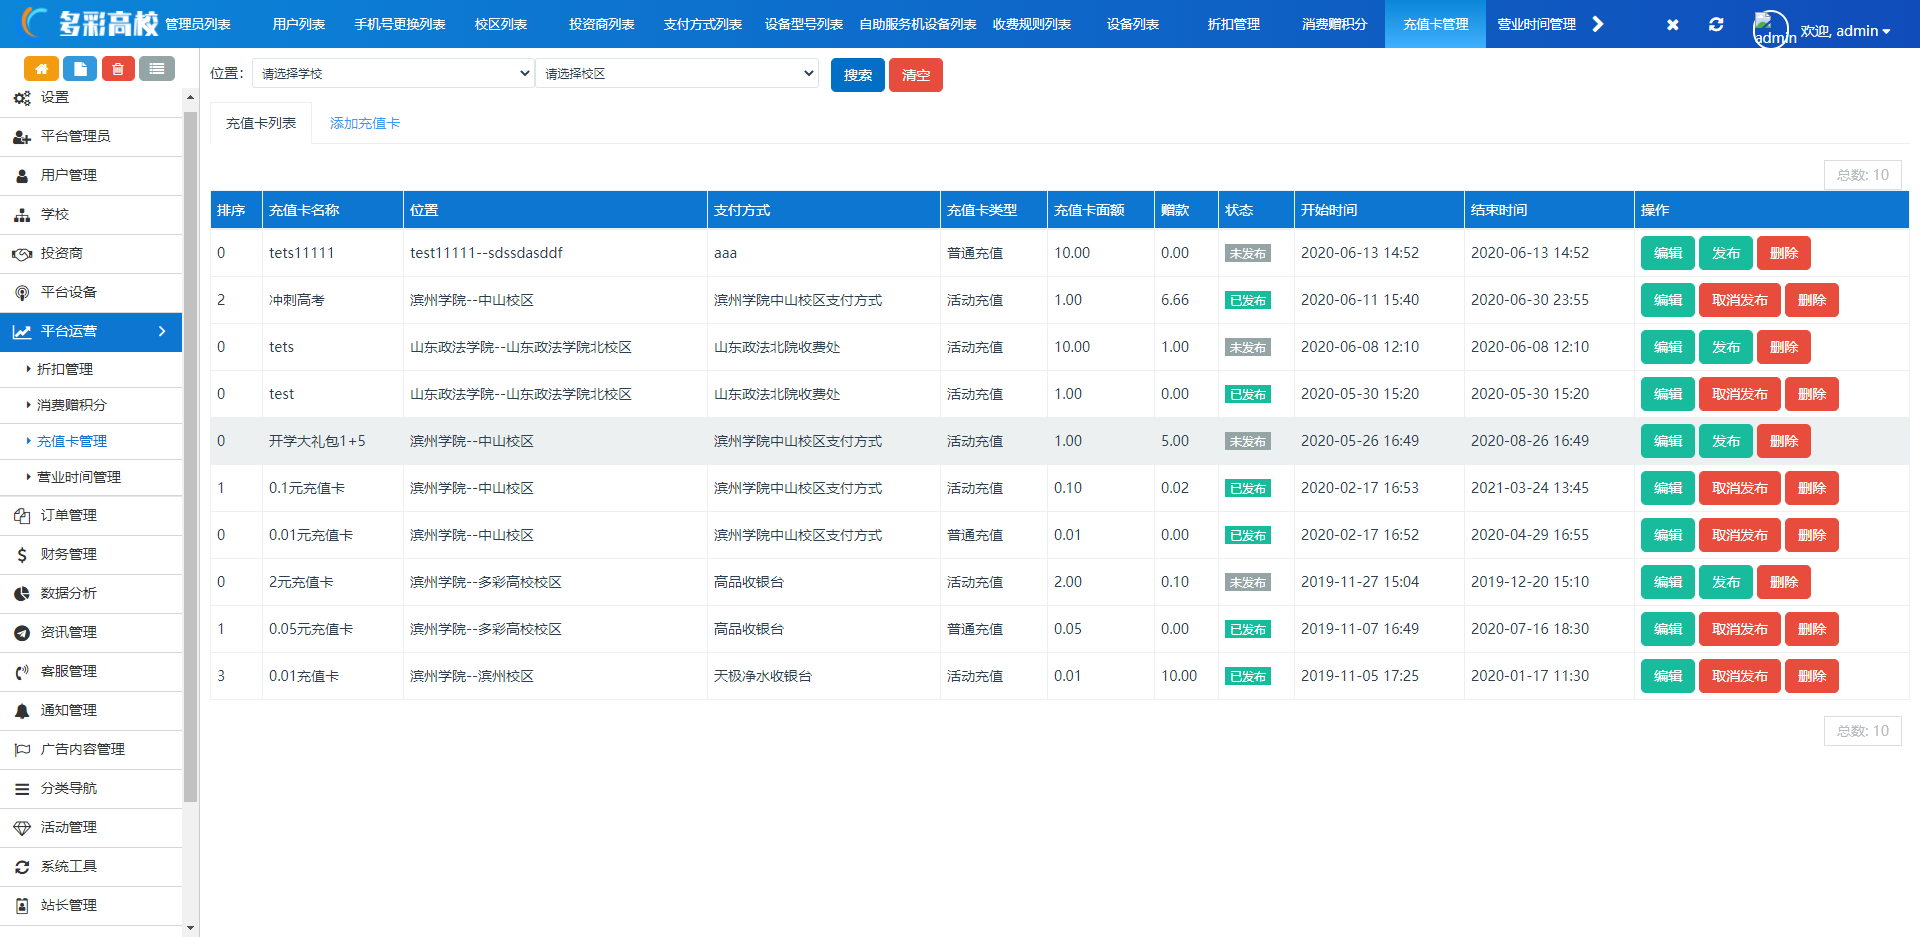Unpublish the 冲刺高考 recharge card
This screenshot has height=937, width=1920.
(1740, 300)
